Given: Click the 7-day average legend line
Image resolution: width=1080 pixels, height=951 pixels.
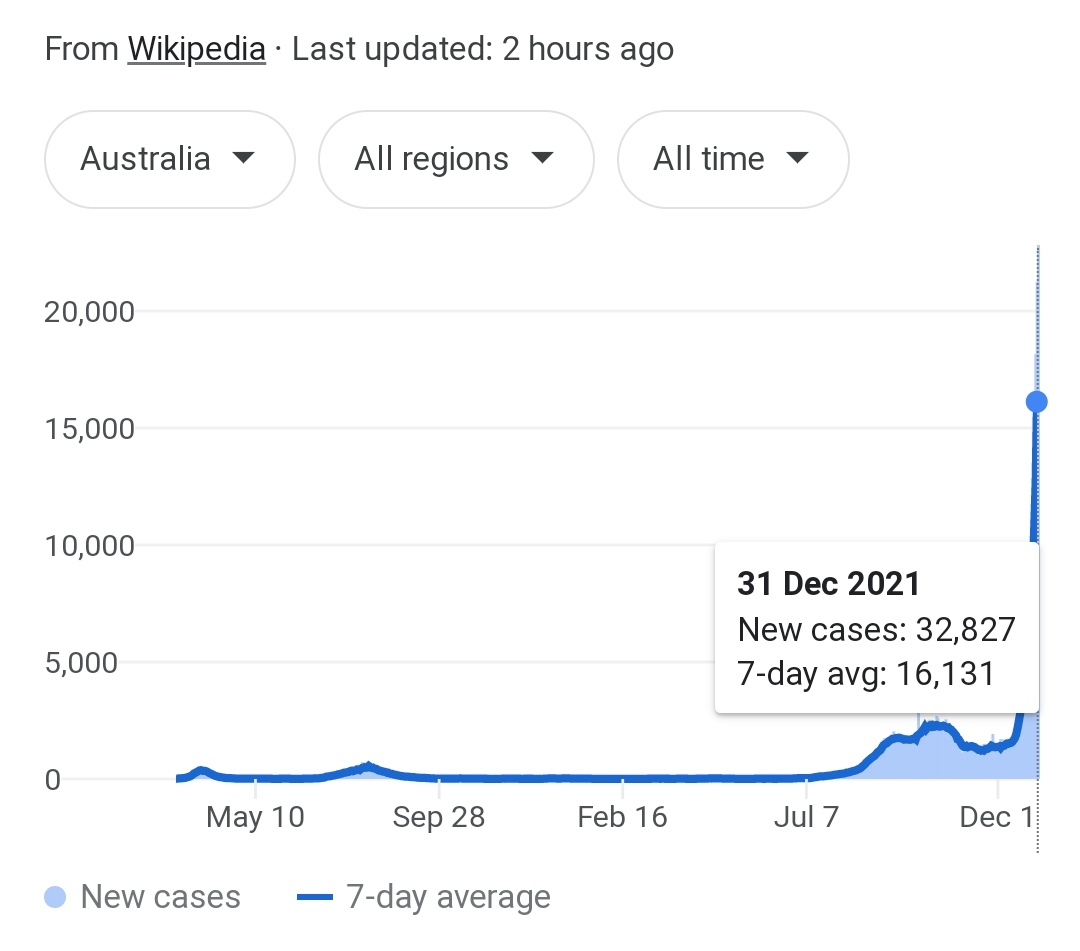Looking at the screenshot, I should tap(315, 897).
